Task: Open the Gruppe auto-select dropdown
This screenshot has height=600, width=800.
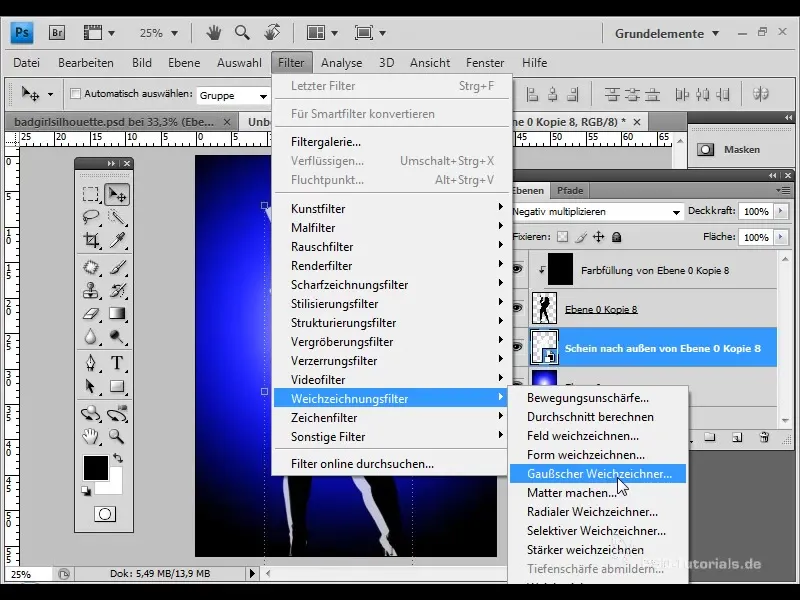Action: (263, 96)
